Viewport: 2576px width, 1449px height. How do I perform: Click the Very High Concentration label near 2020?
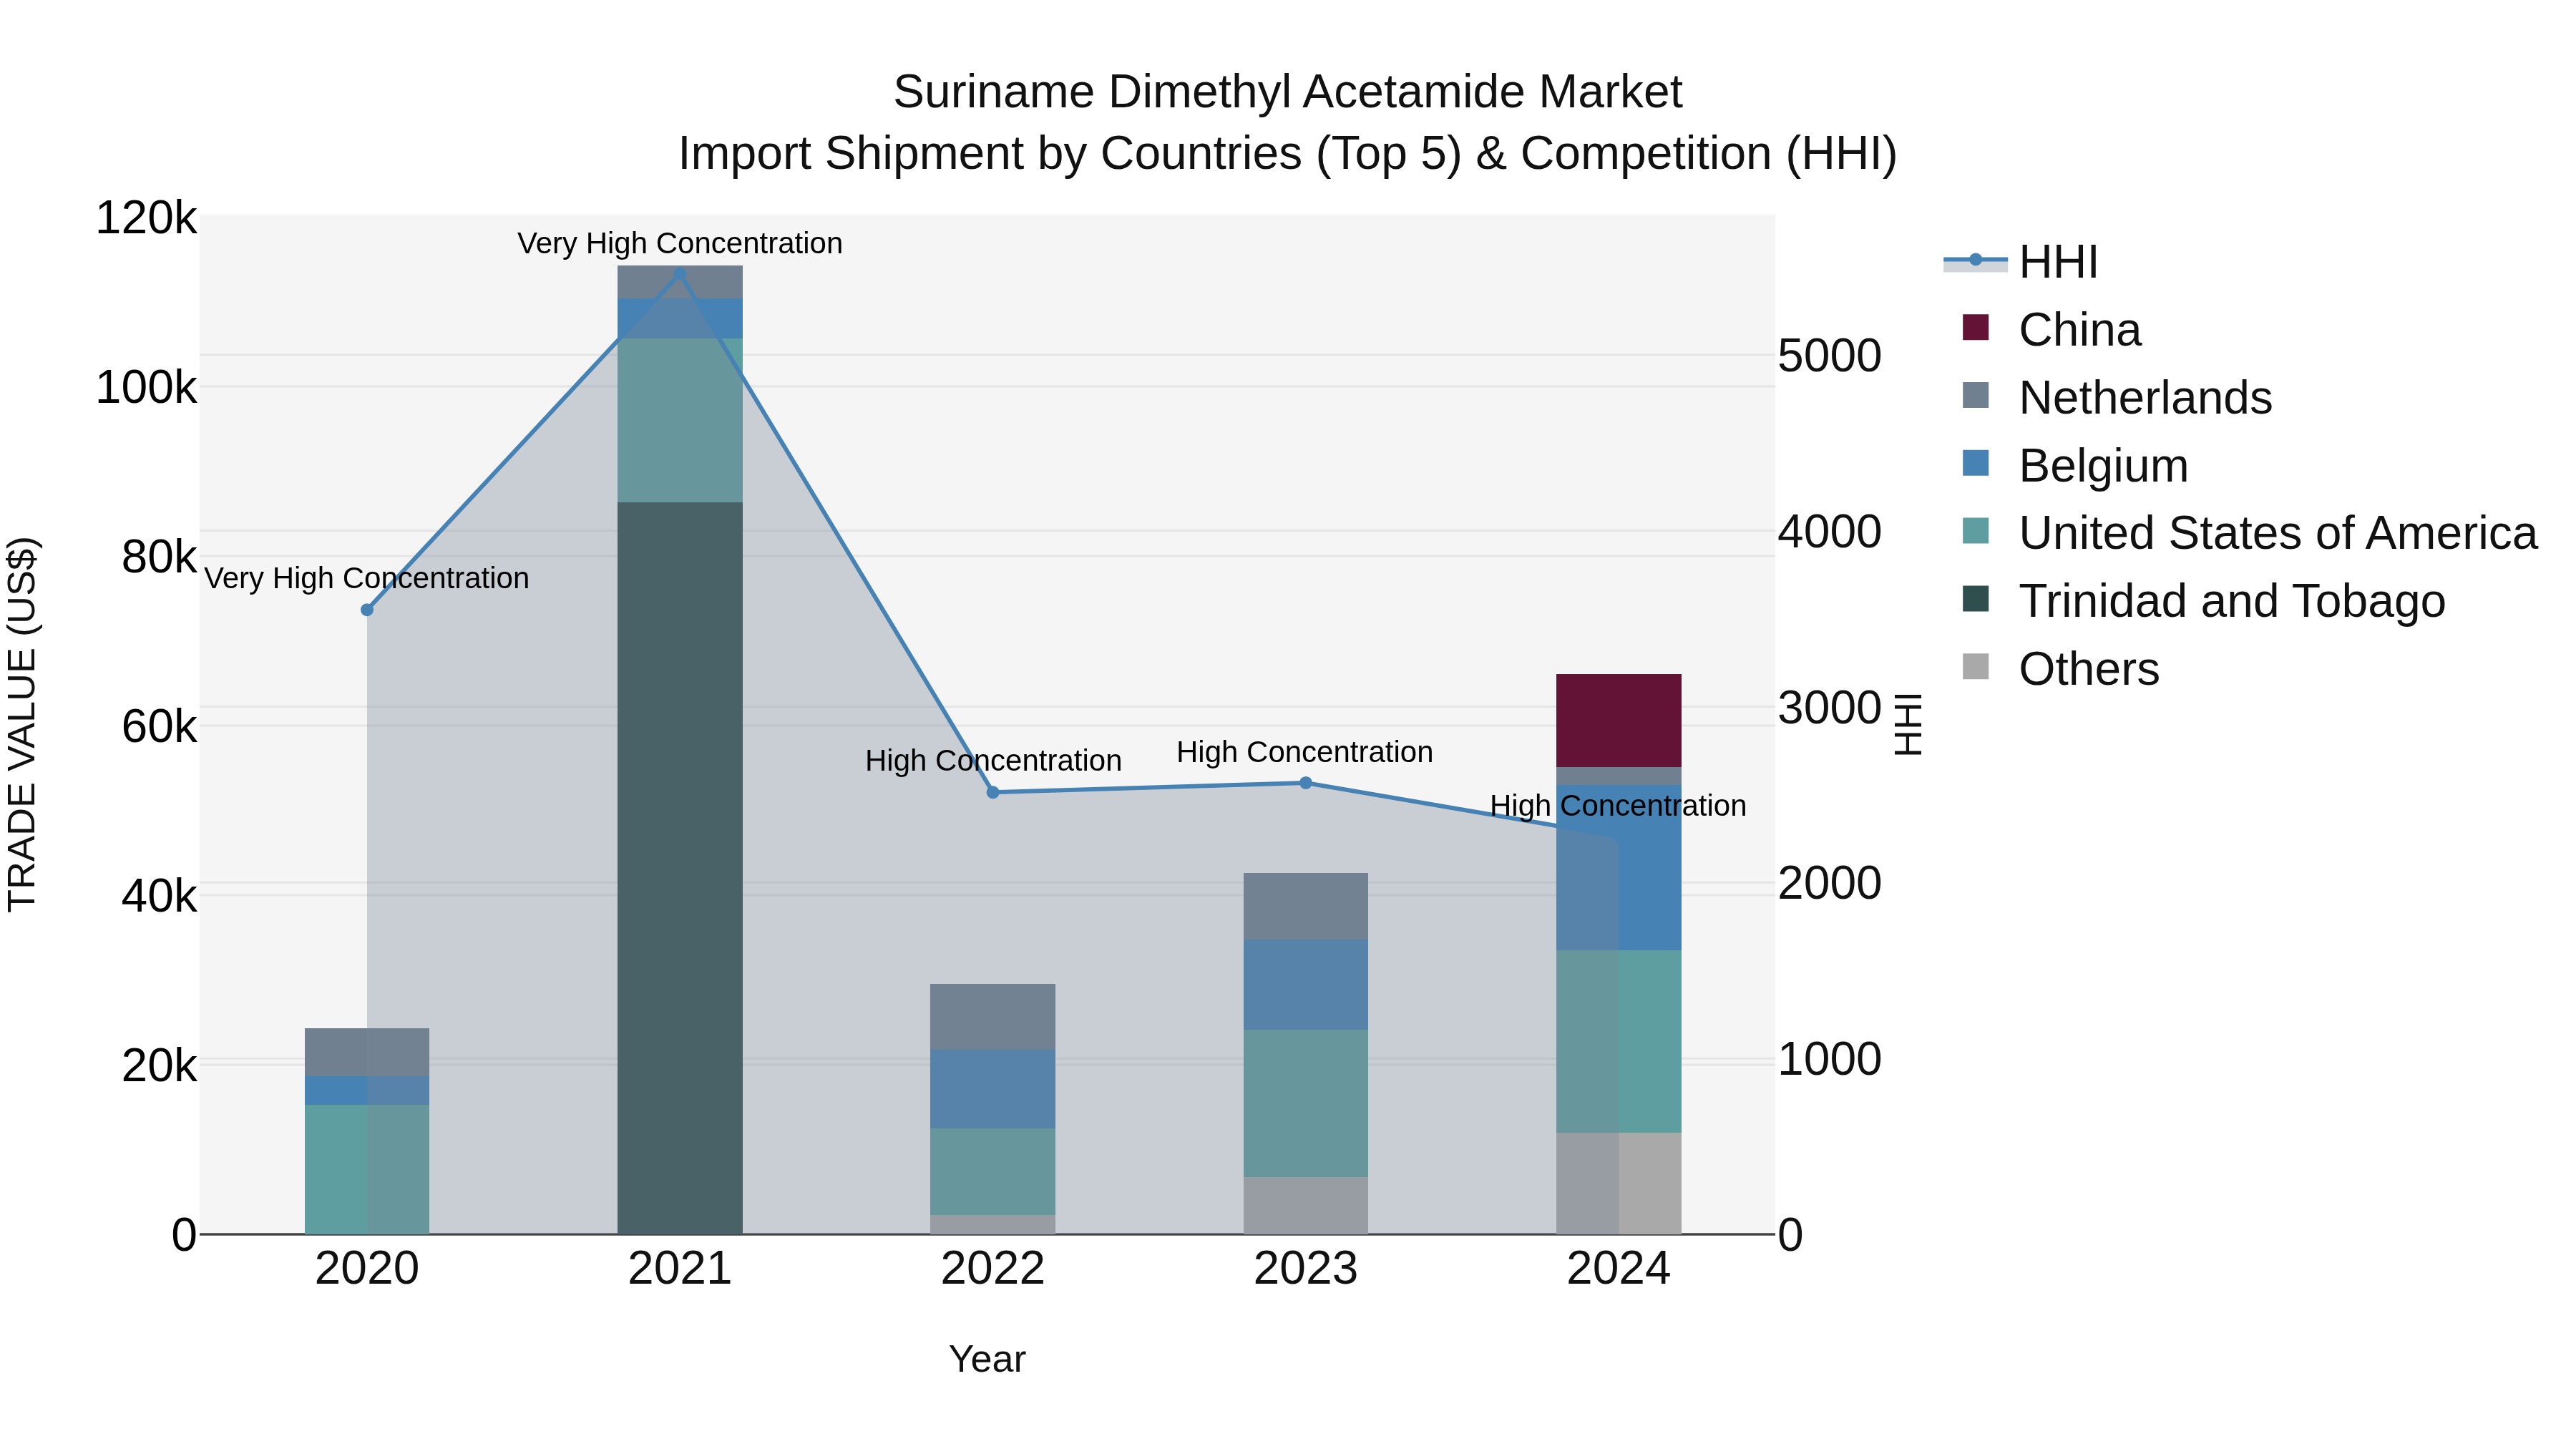(x=367, y=578)
